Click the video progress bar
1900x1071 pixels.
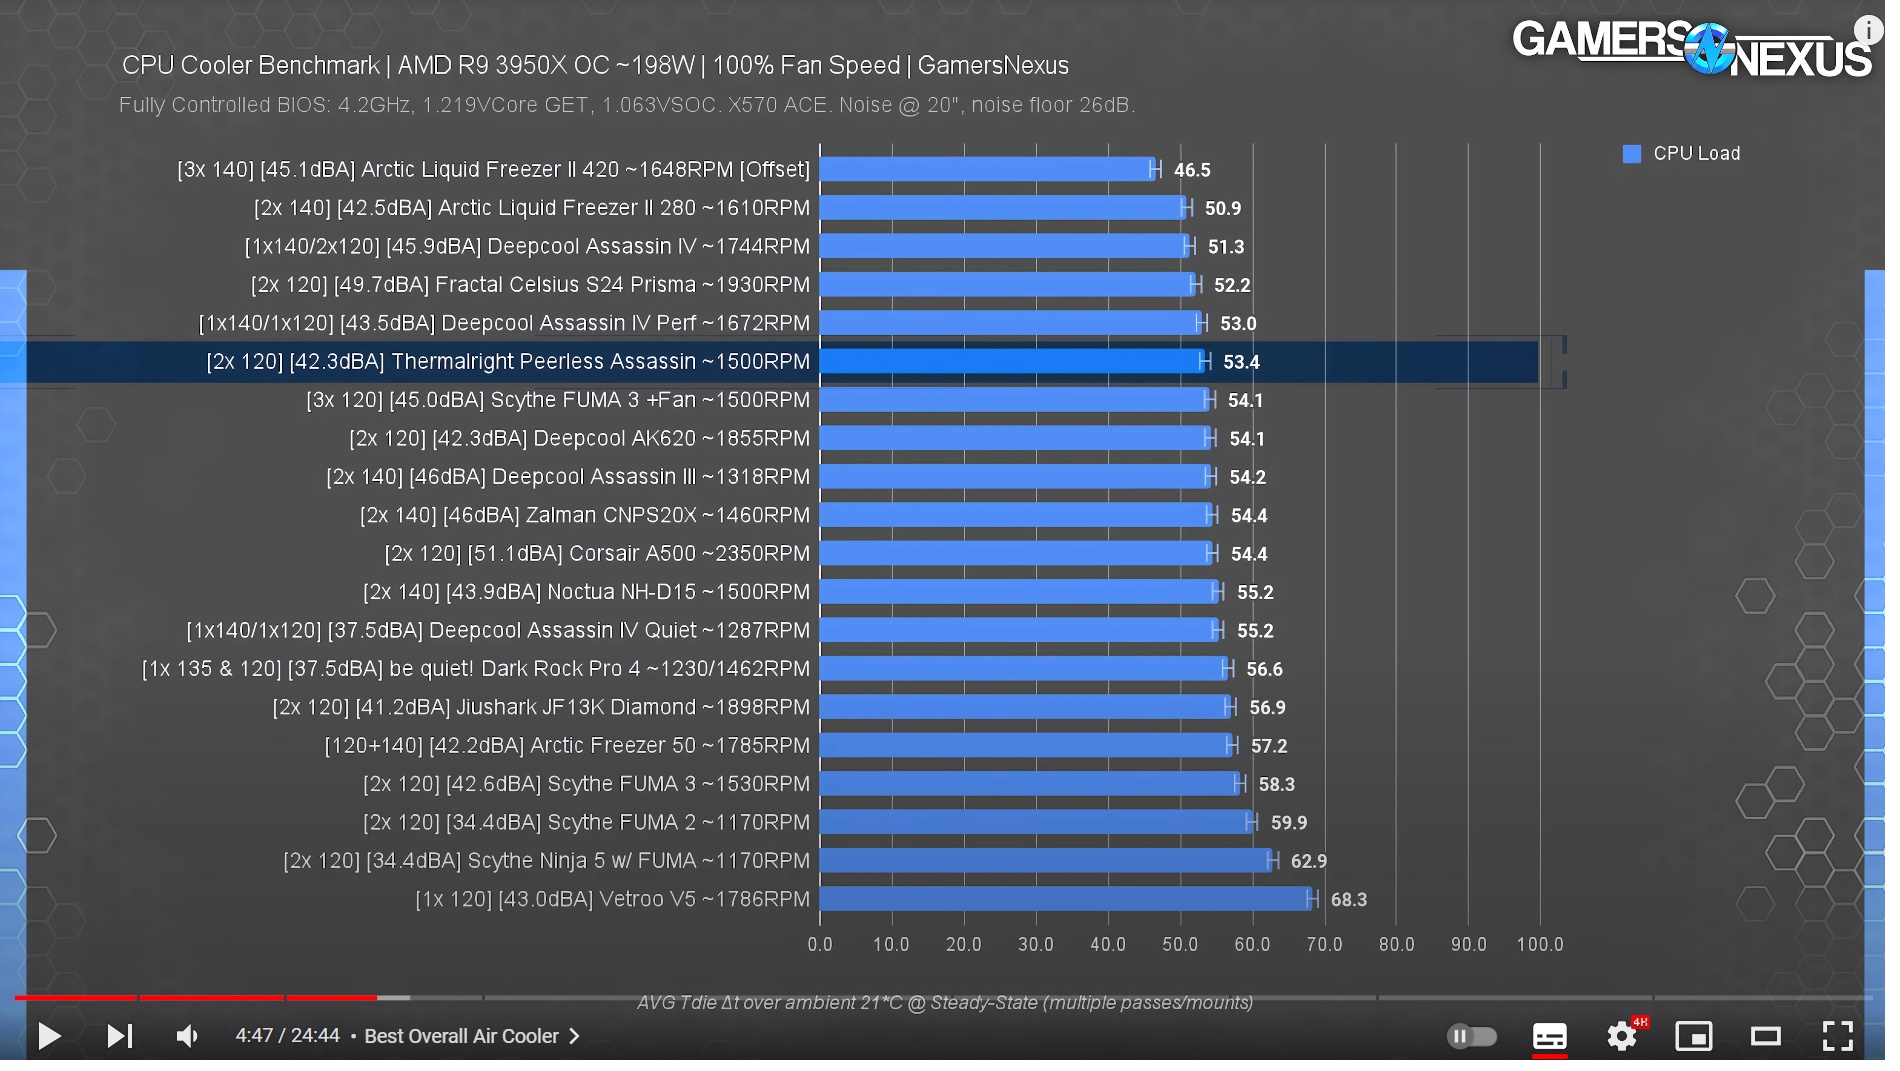coord(944,997)
